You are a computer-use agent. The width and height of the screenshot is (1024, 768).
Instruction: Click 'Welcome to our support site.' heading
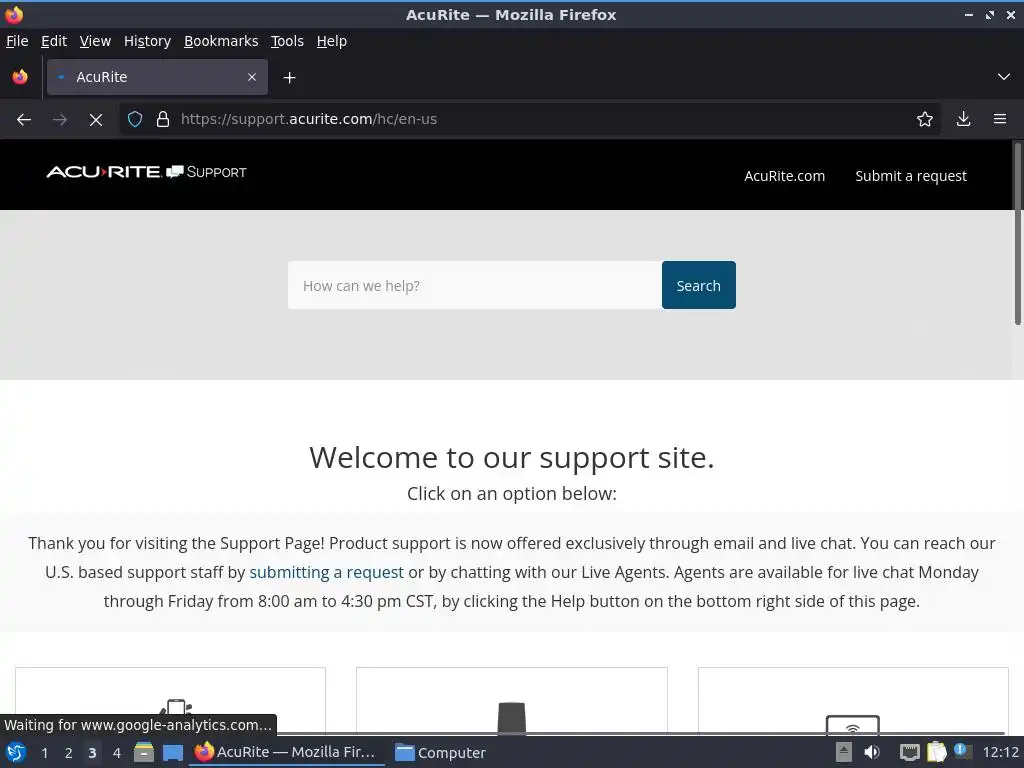pos(512,457)
